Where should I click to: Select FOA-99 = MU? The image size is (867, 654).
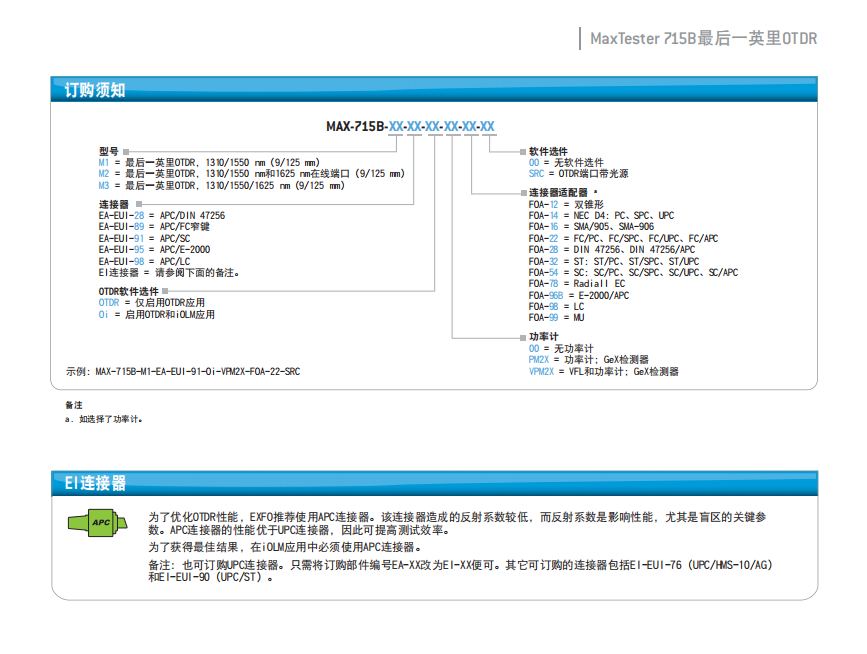click(x=556, y=318)
